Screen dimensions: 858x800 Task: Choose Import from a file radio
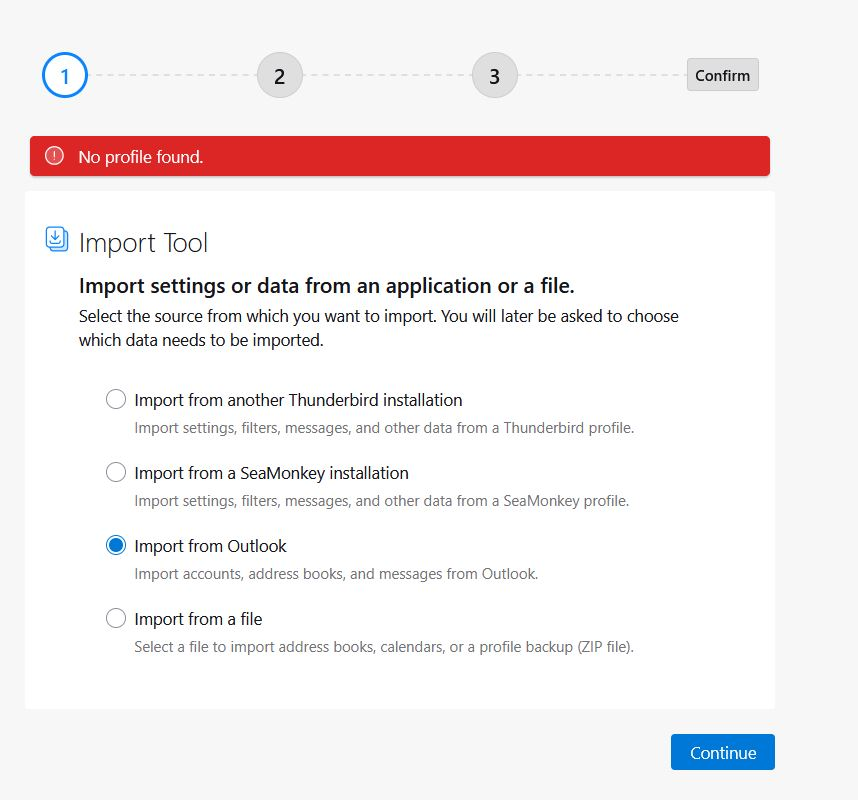click(115, 618)
